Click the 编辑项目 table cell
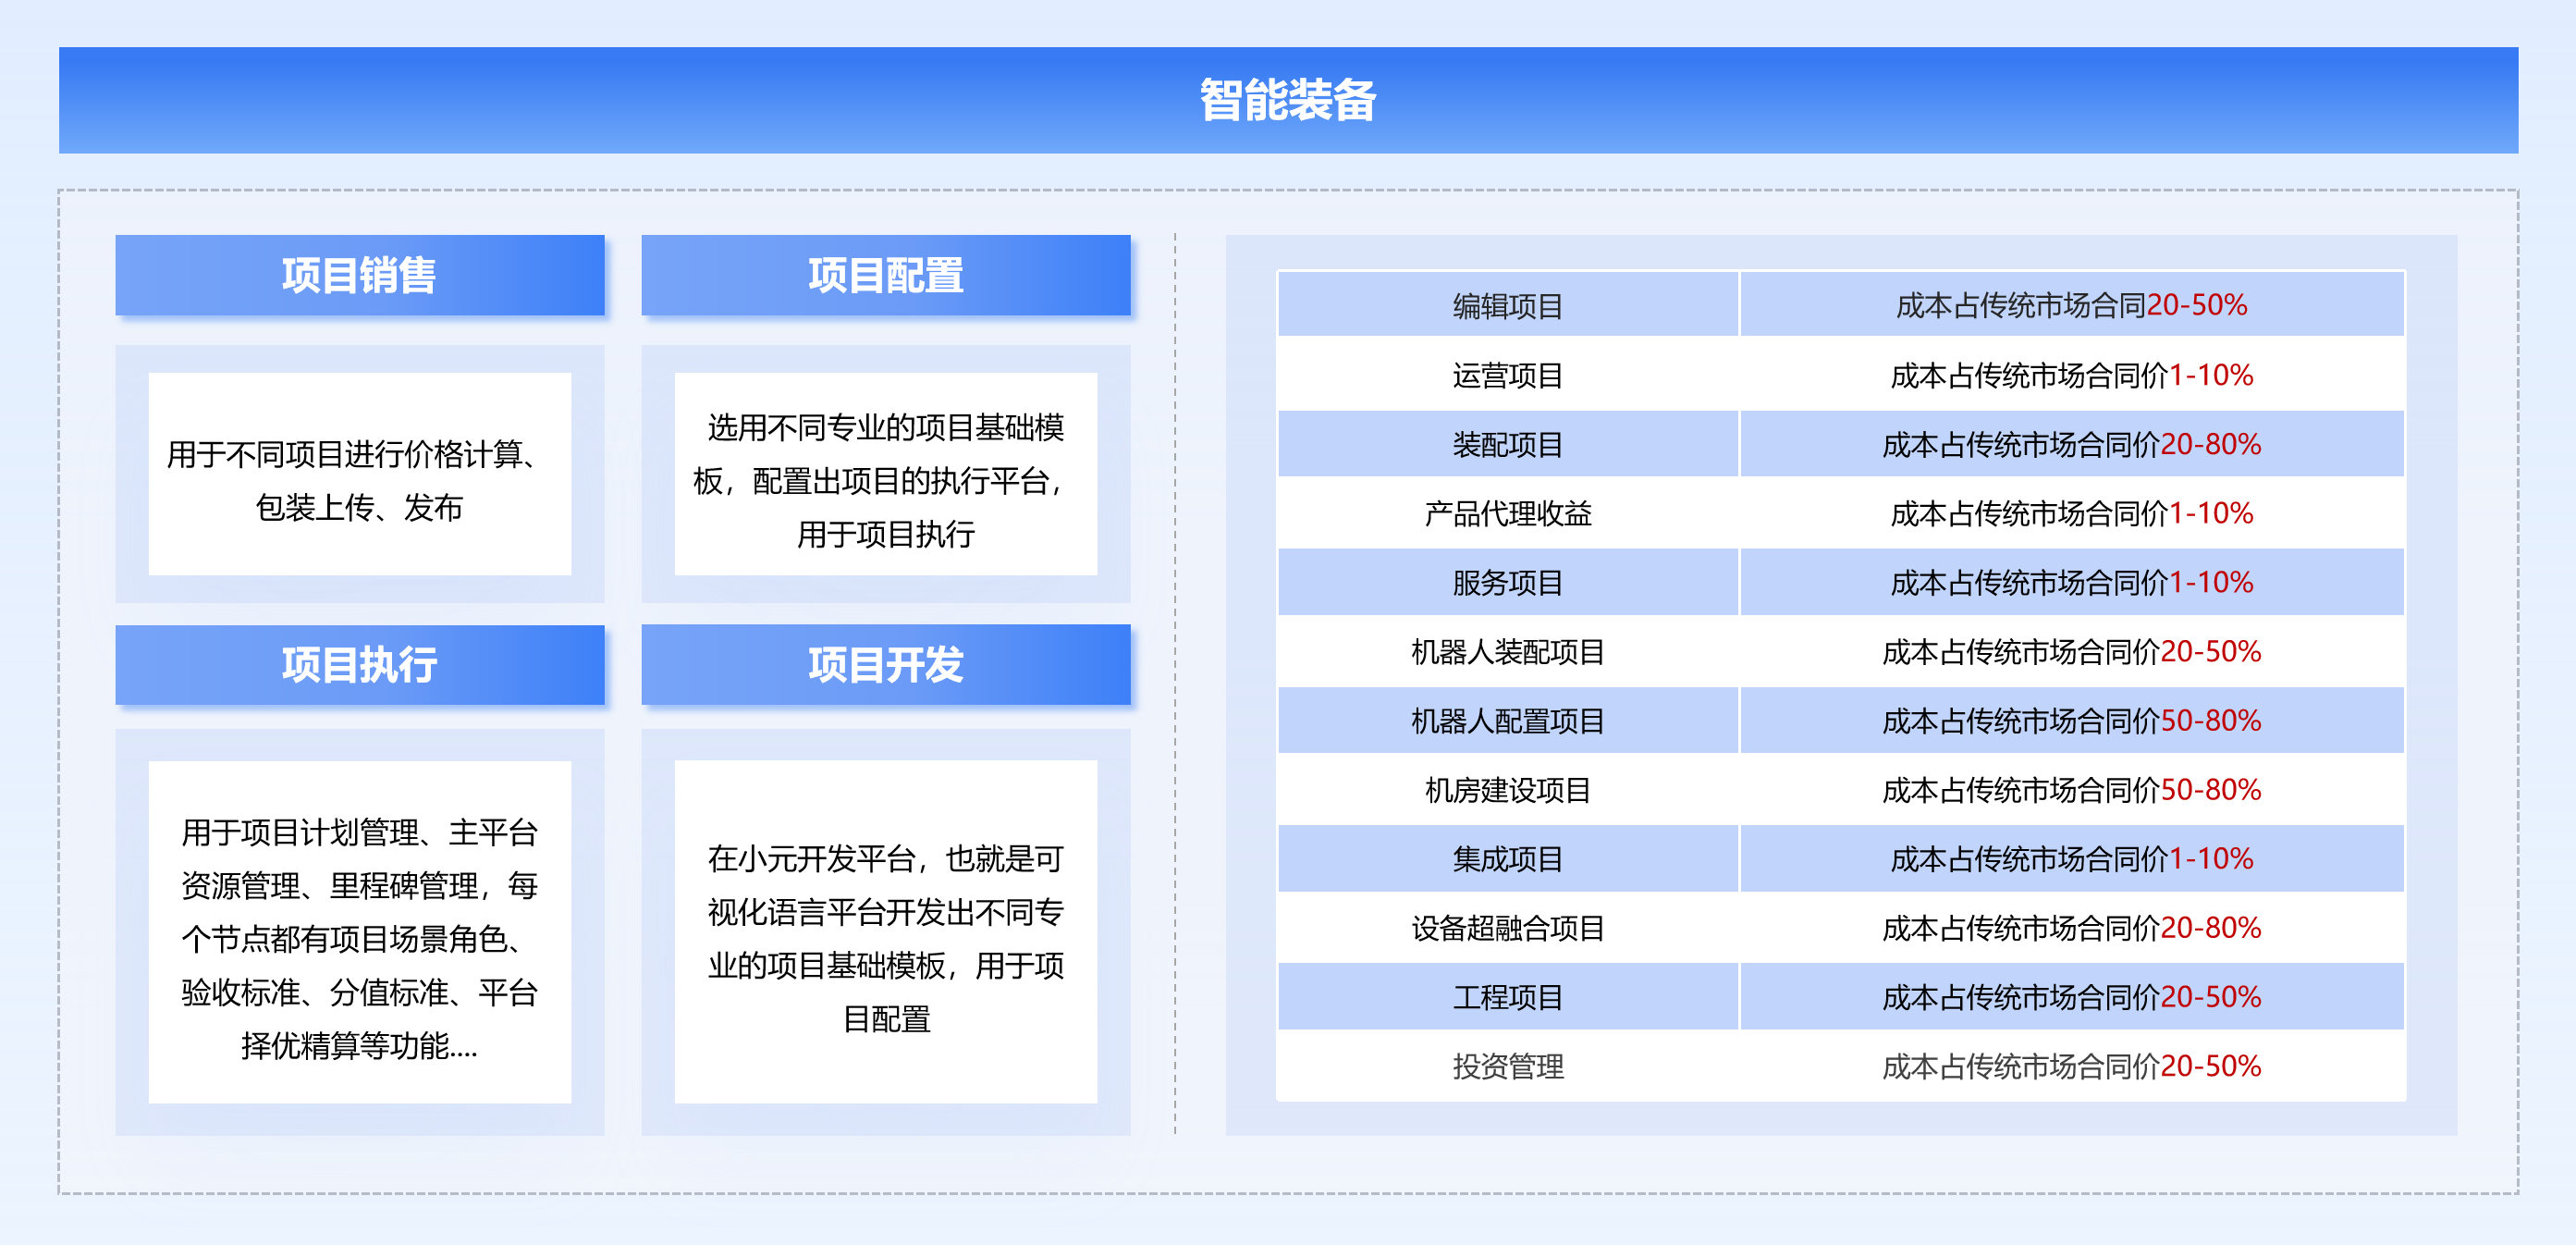 pyautogui.click(x=1508, y=305)
